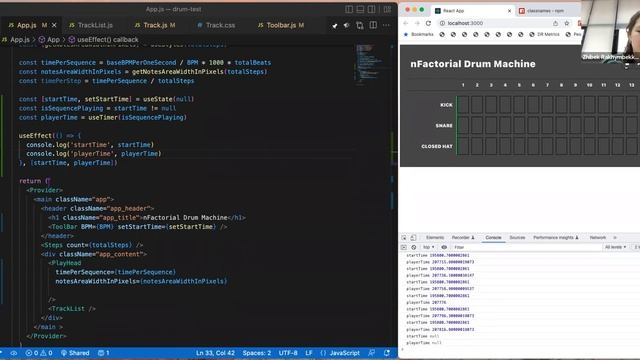Switch to the Track.js tab
The height and width of the screenshot is (360, 640).
(x=155, y=25)
